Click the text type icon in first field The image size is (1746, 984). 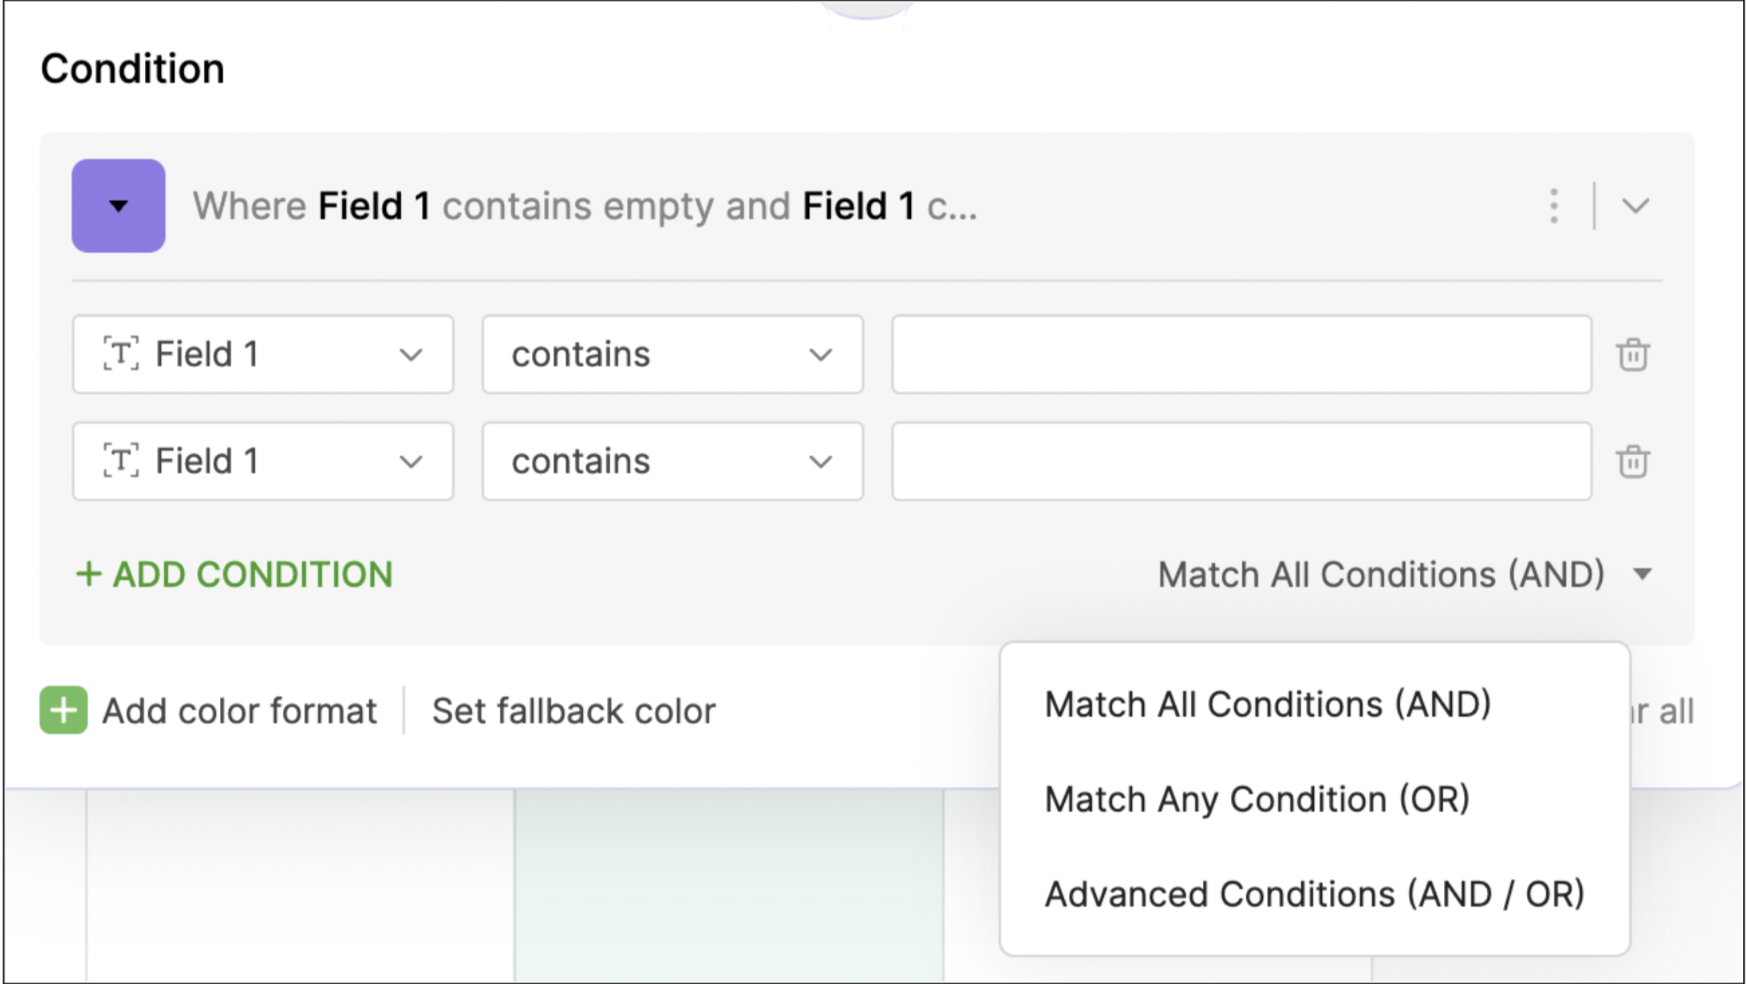coord(121,354)
